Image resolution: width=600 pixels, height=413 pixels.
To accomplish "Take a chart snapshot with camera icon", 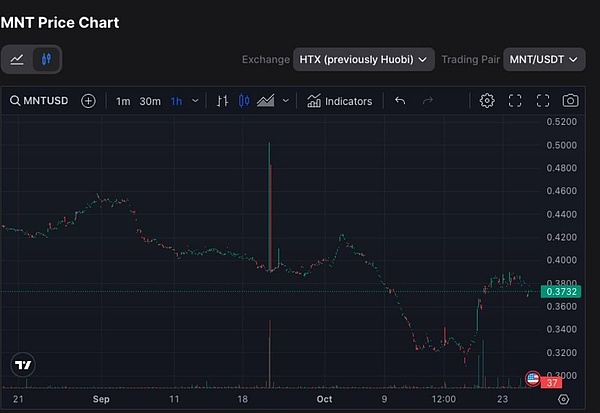I will [570, 101].
